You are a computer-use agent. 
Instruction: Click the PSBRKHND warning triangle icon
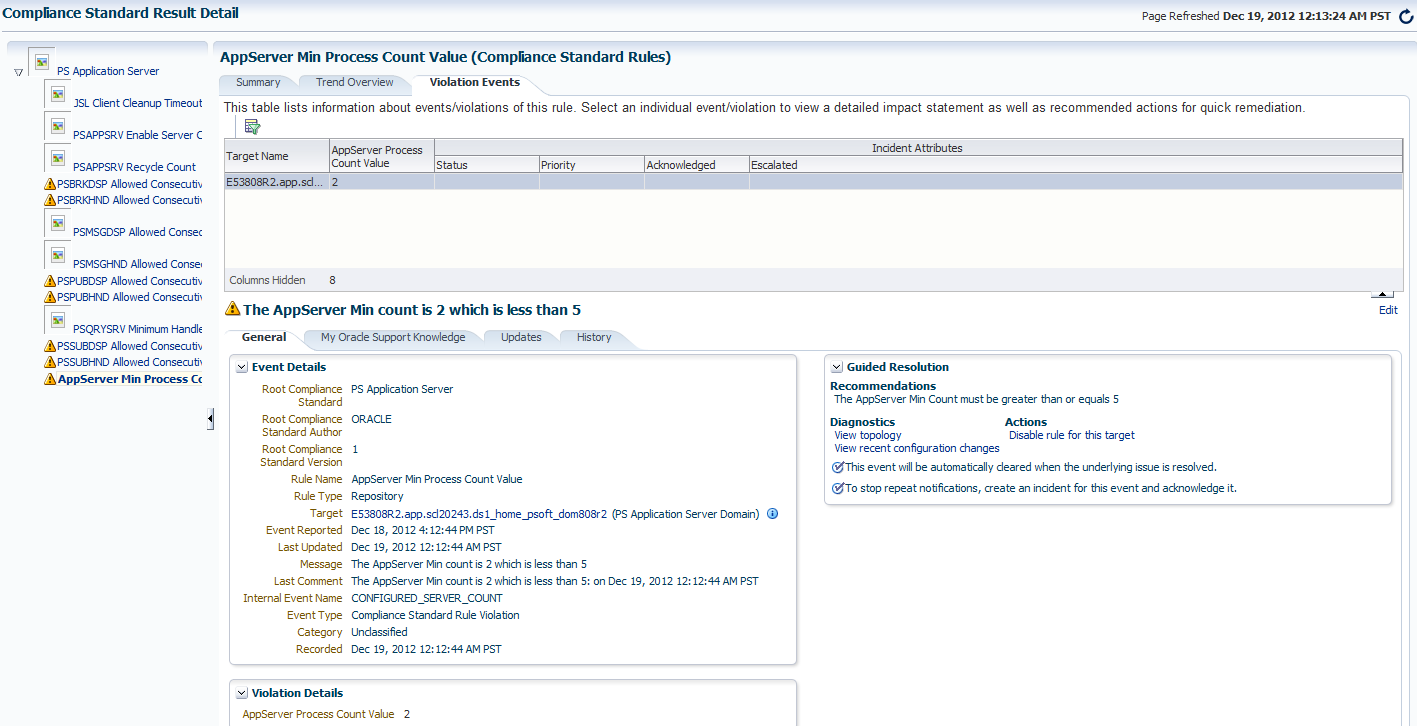[50, 200]
